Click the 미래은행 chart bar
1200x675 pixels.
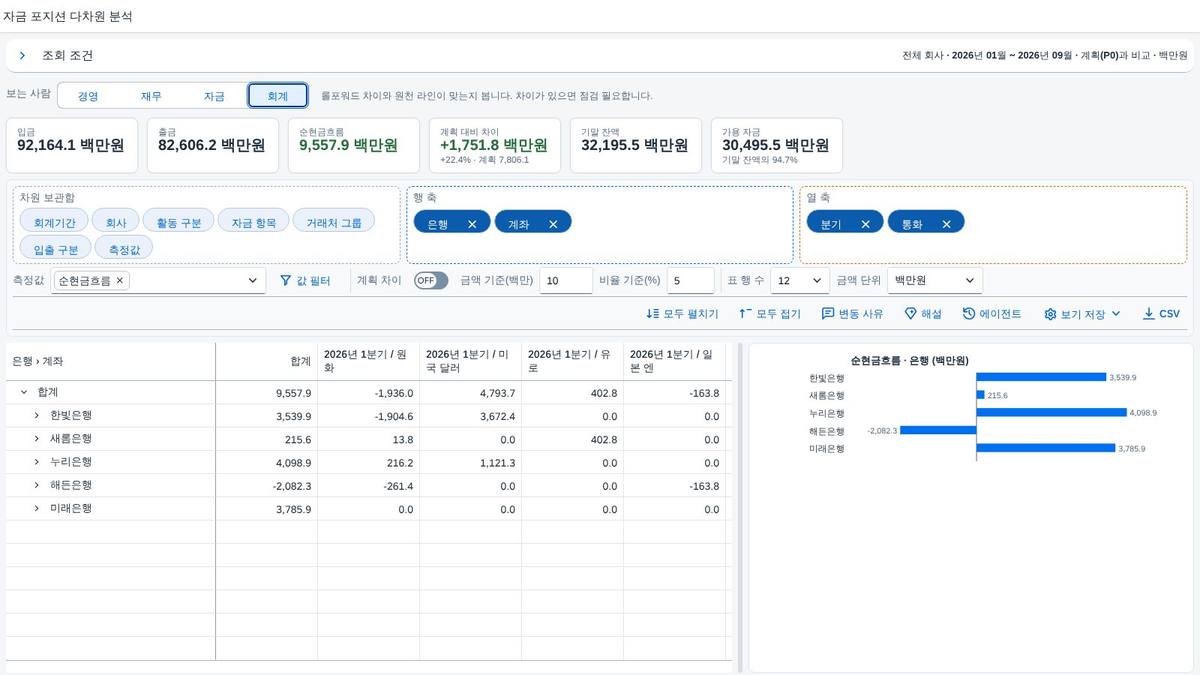(x=1046, y=448)
